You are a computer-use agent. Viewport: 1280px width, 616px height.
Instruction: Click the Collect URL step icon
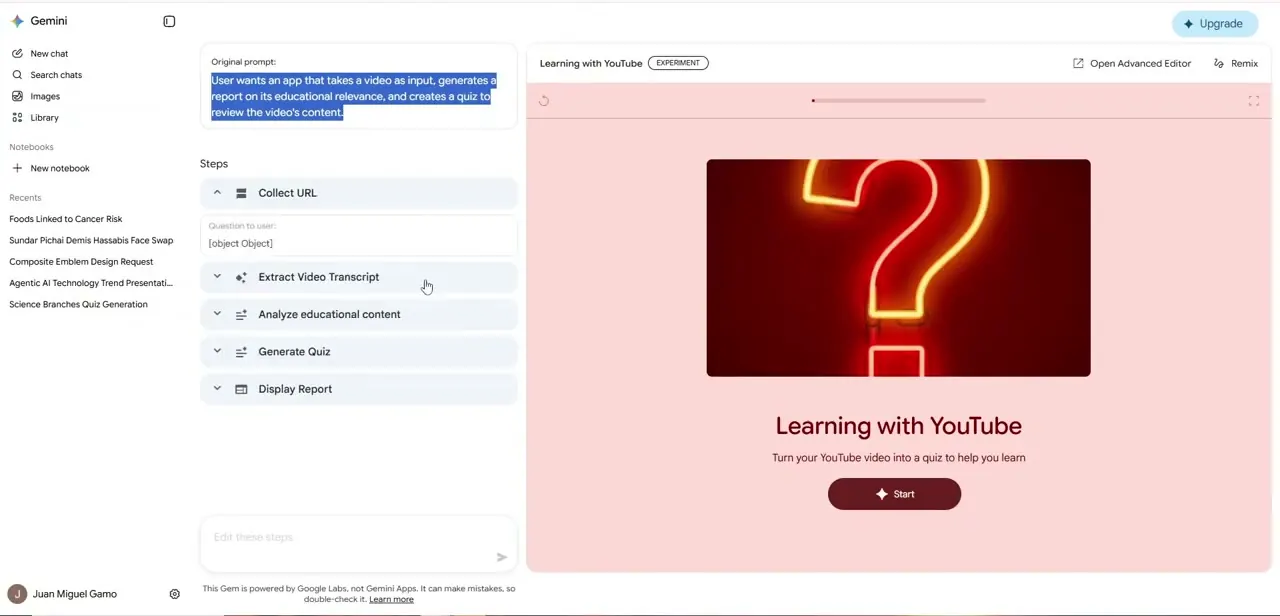coord(241,193)
